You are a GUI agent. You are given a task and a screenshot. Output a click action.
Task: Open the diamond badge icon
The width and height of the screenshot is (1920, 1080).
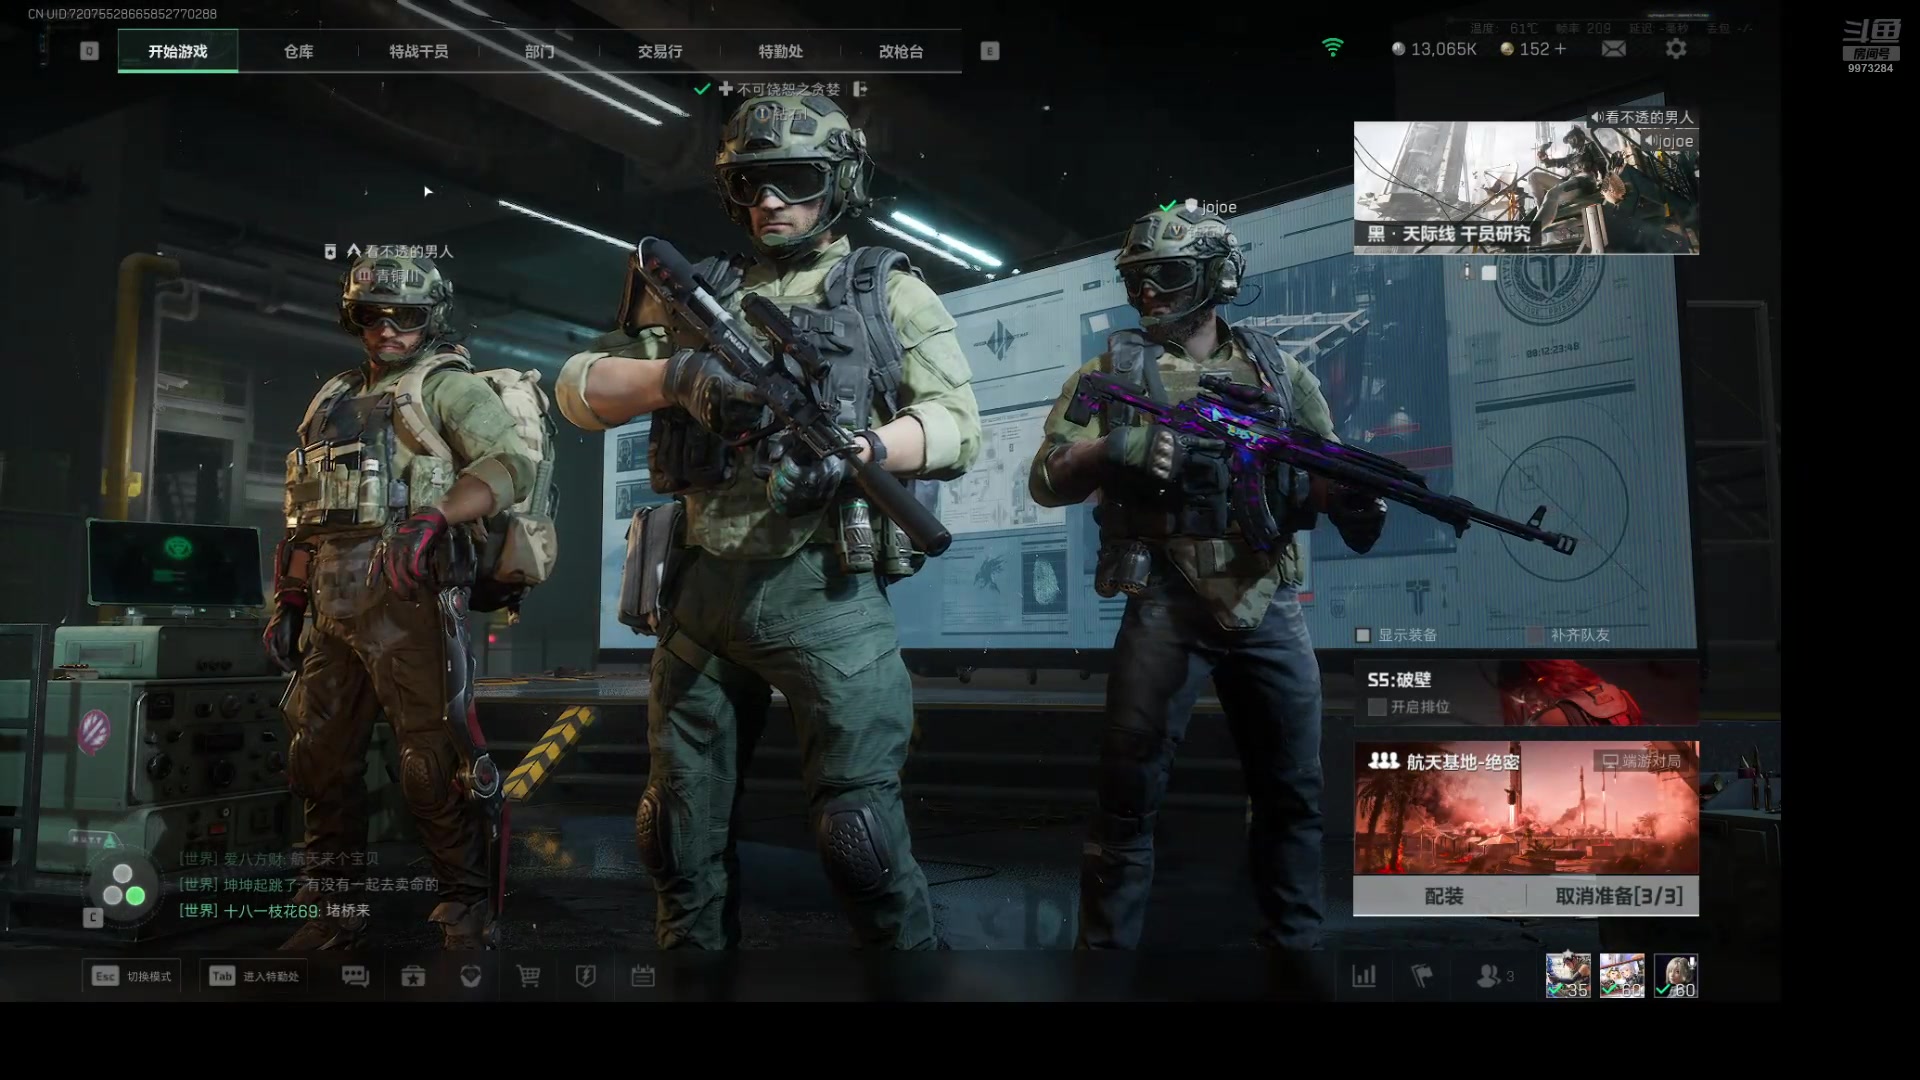pyautogui.click(x=471, y=976)
